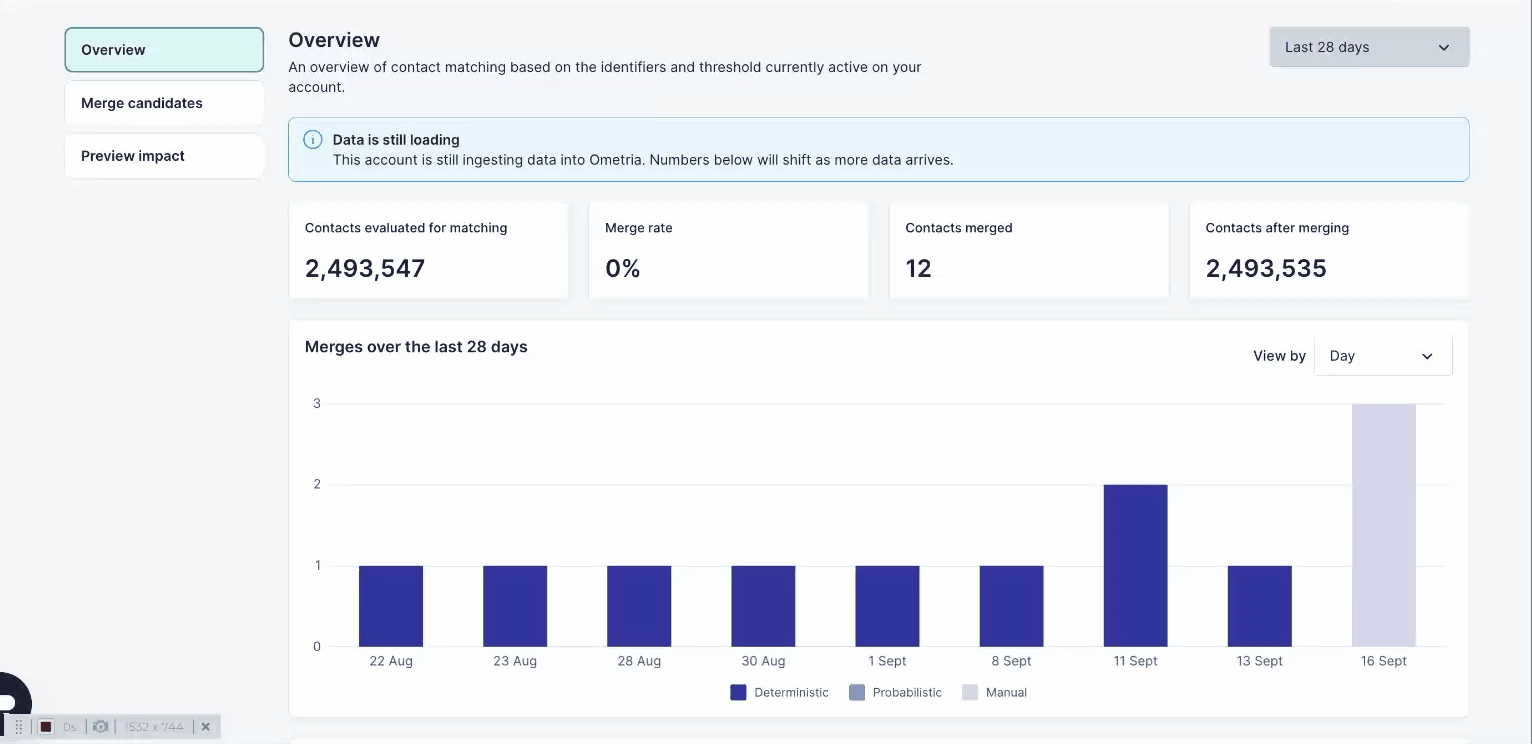Click the info icon in Data is still loading banner
Viewport: 1532px width, 744px height.
pyautogui.click(x=313, y=140)
